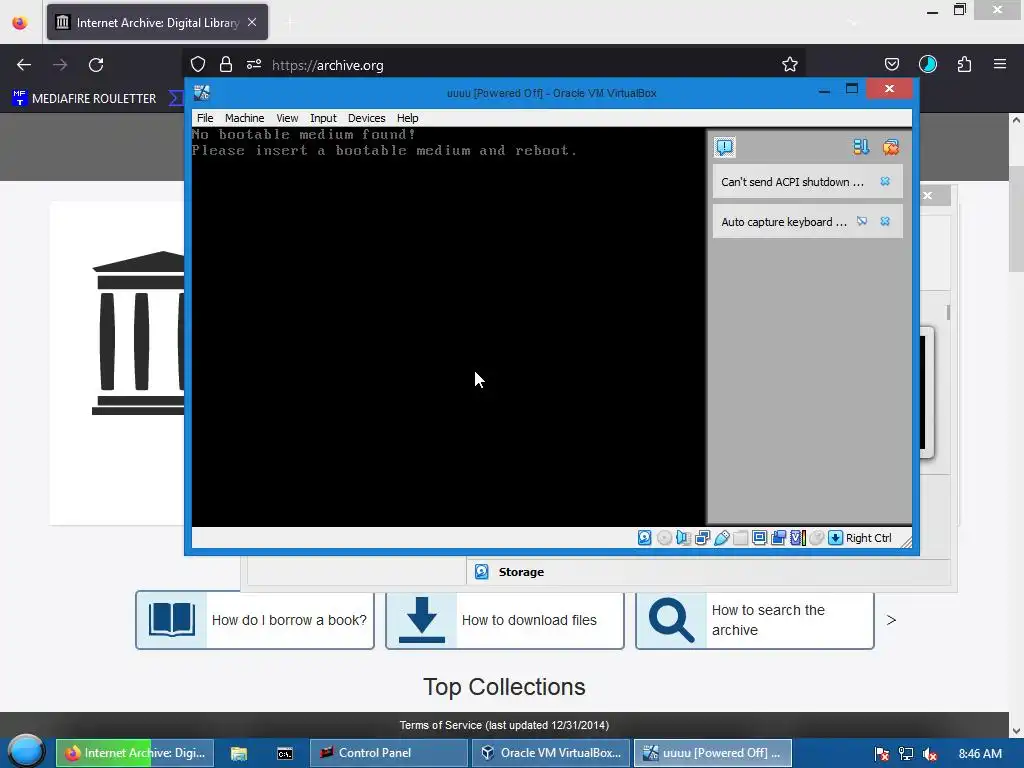Delete all notifications using panel icon
The height and width of the screenshot is (768, 1024).
(891, 147)
